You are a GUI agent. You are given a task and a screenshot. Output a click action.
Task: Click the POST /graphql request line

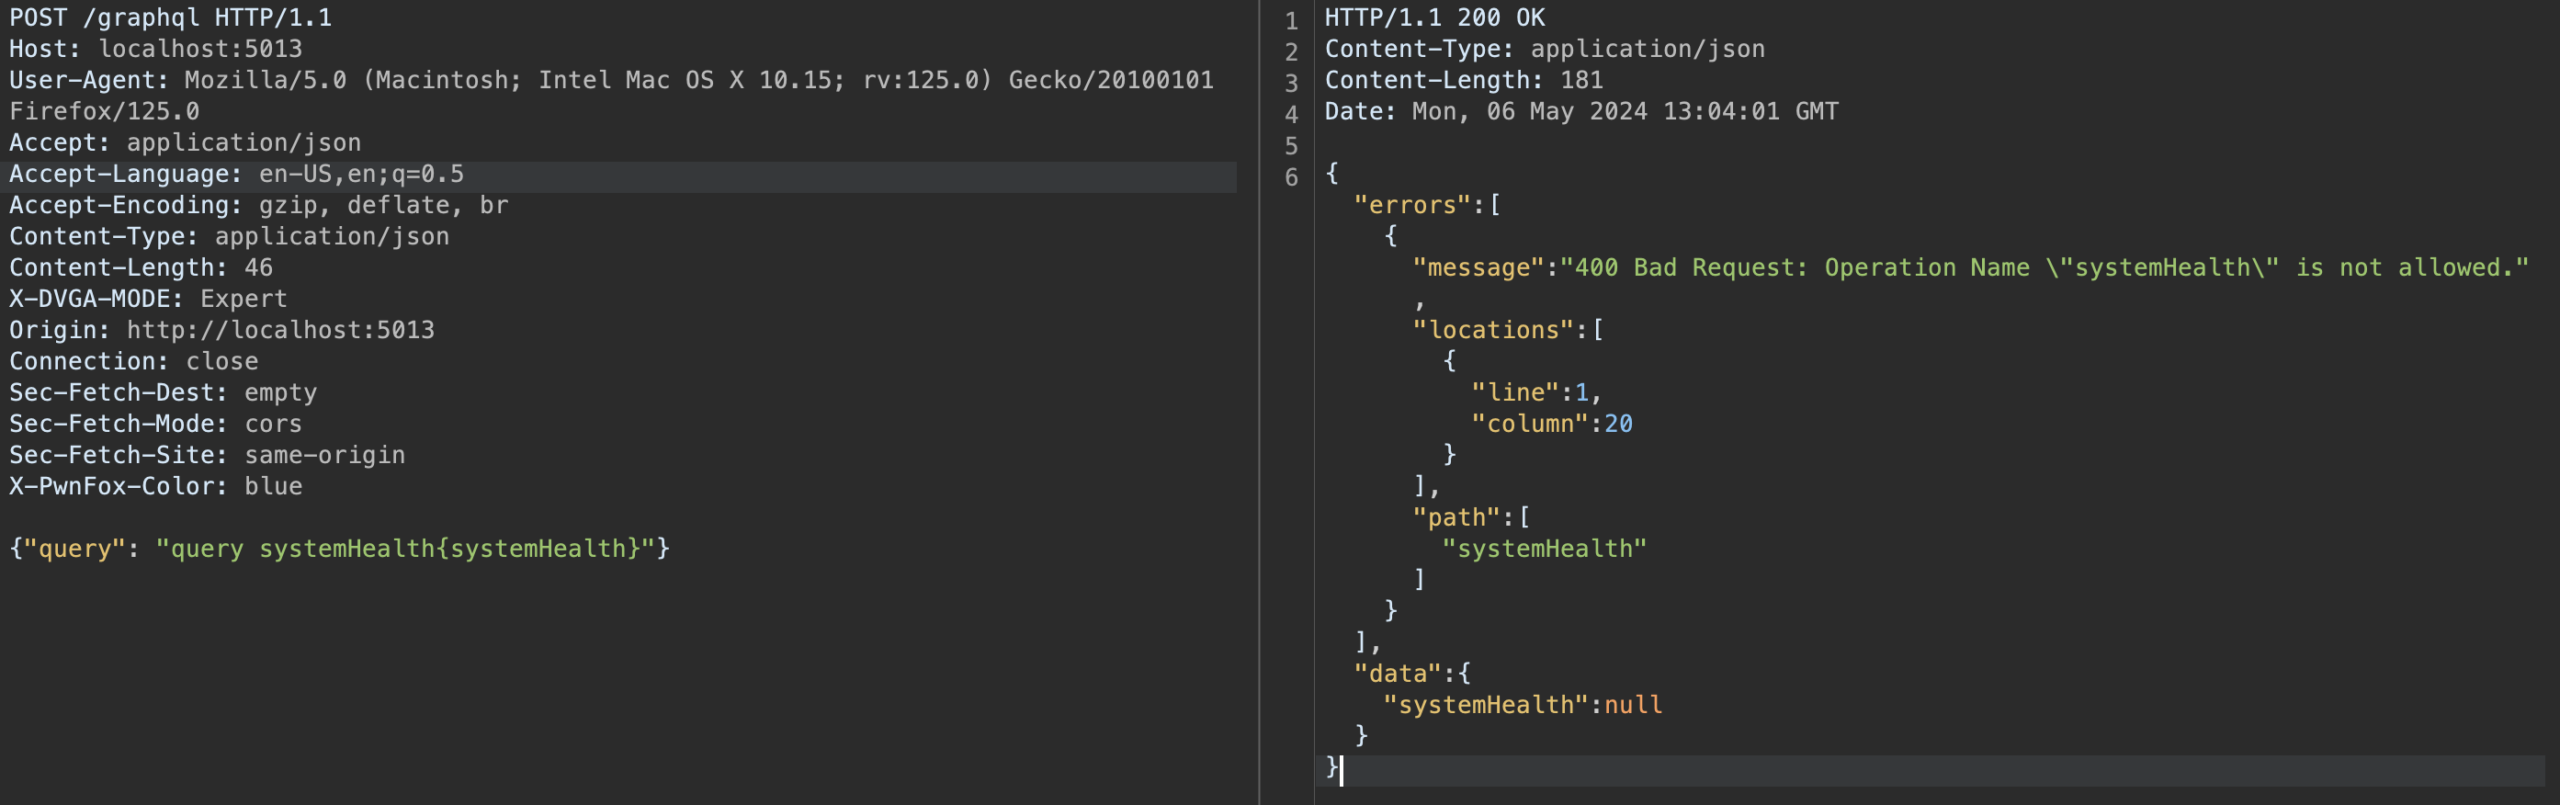(x=170, y=18)
